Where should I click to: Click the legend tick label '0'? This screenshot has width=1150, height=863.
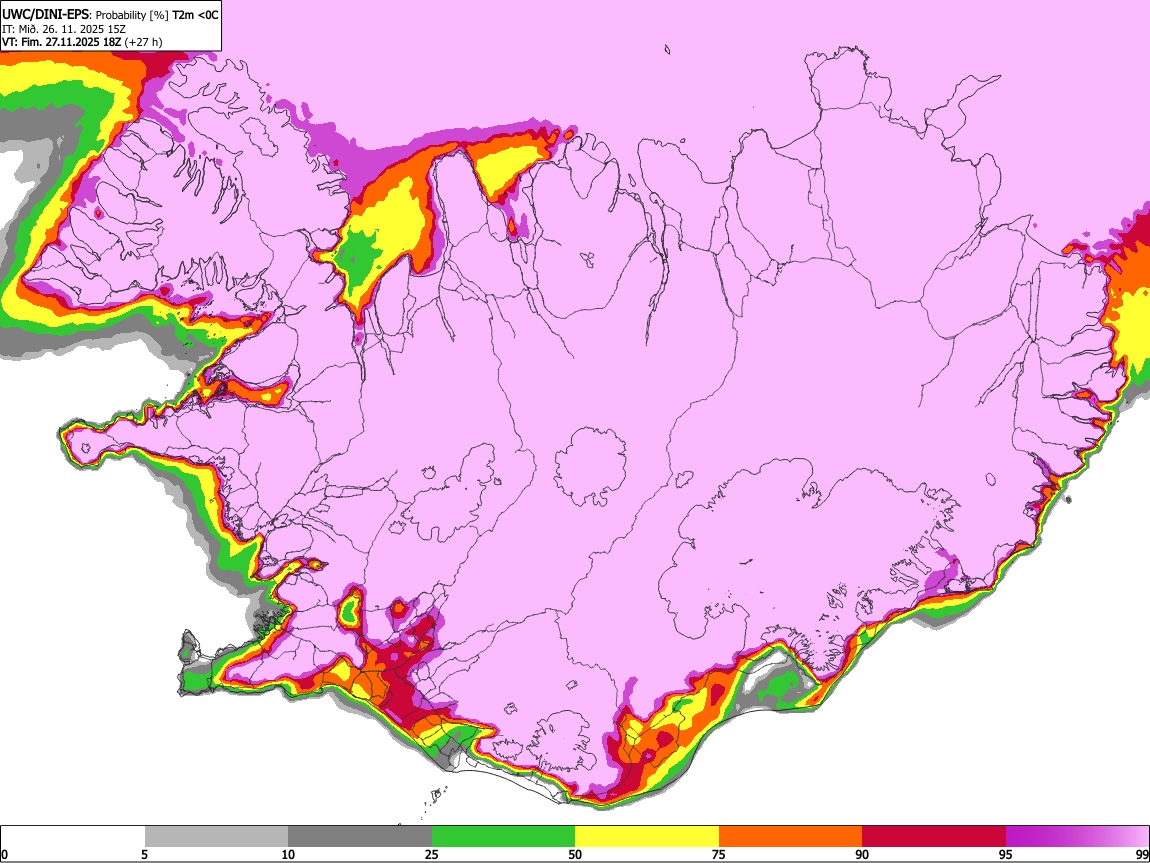coord(4,854)
